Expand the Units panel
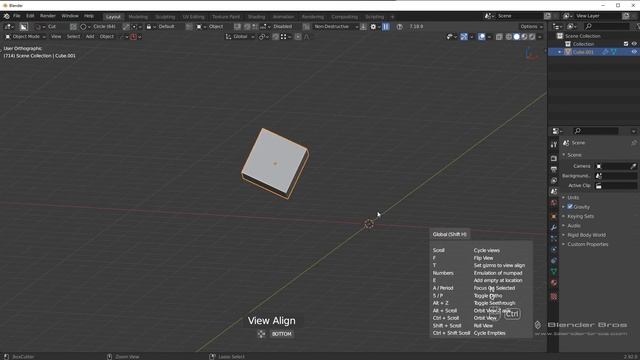The width and height of the screenshot is (640, 360). click(x=573, y=197)
